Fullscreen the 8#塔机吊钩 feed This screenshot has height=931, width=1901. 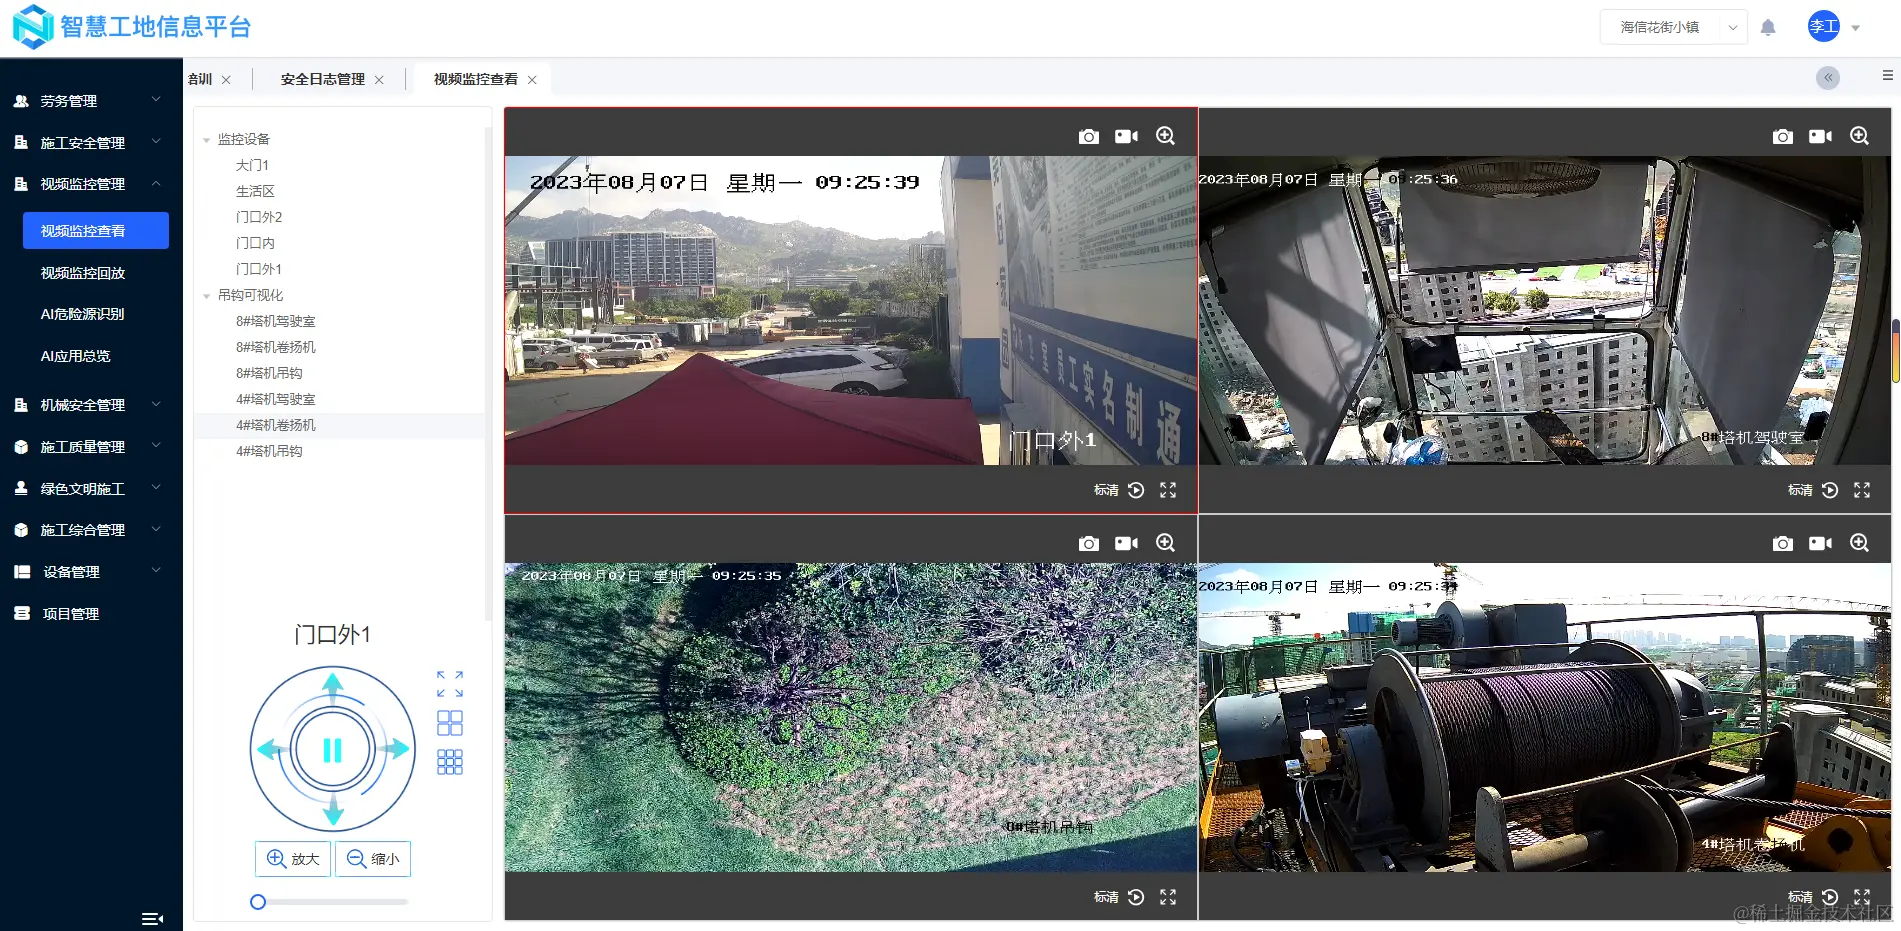(x=1168, y=897)
